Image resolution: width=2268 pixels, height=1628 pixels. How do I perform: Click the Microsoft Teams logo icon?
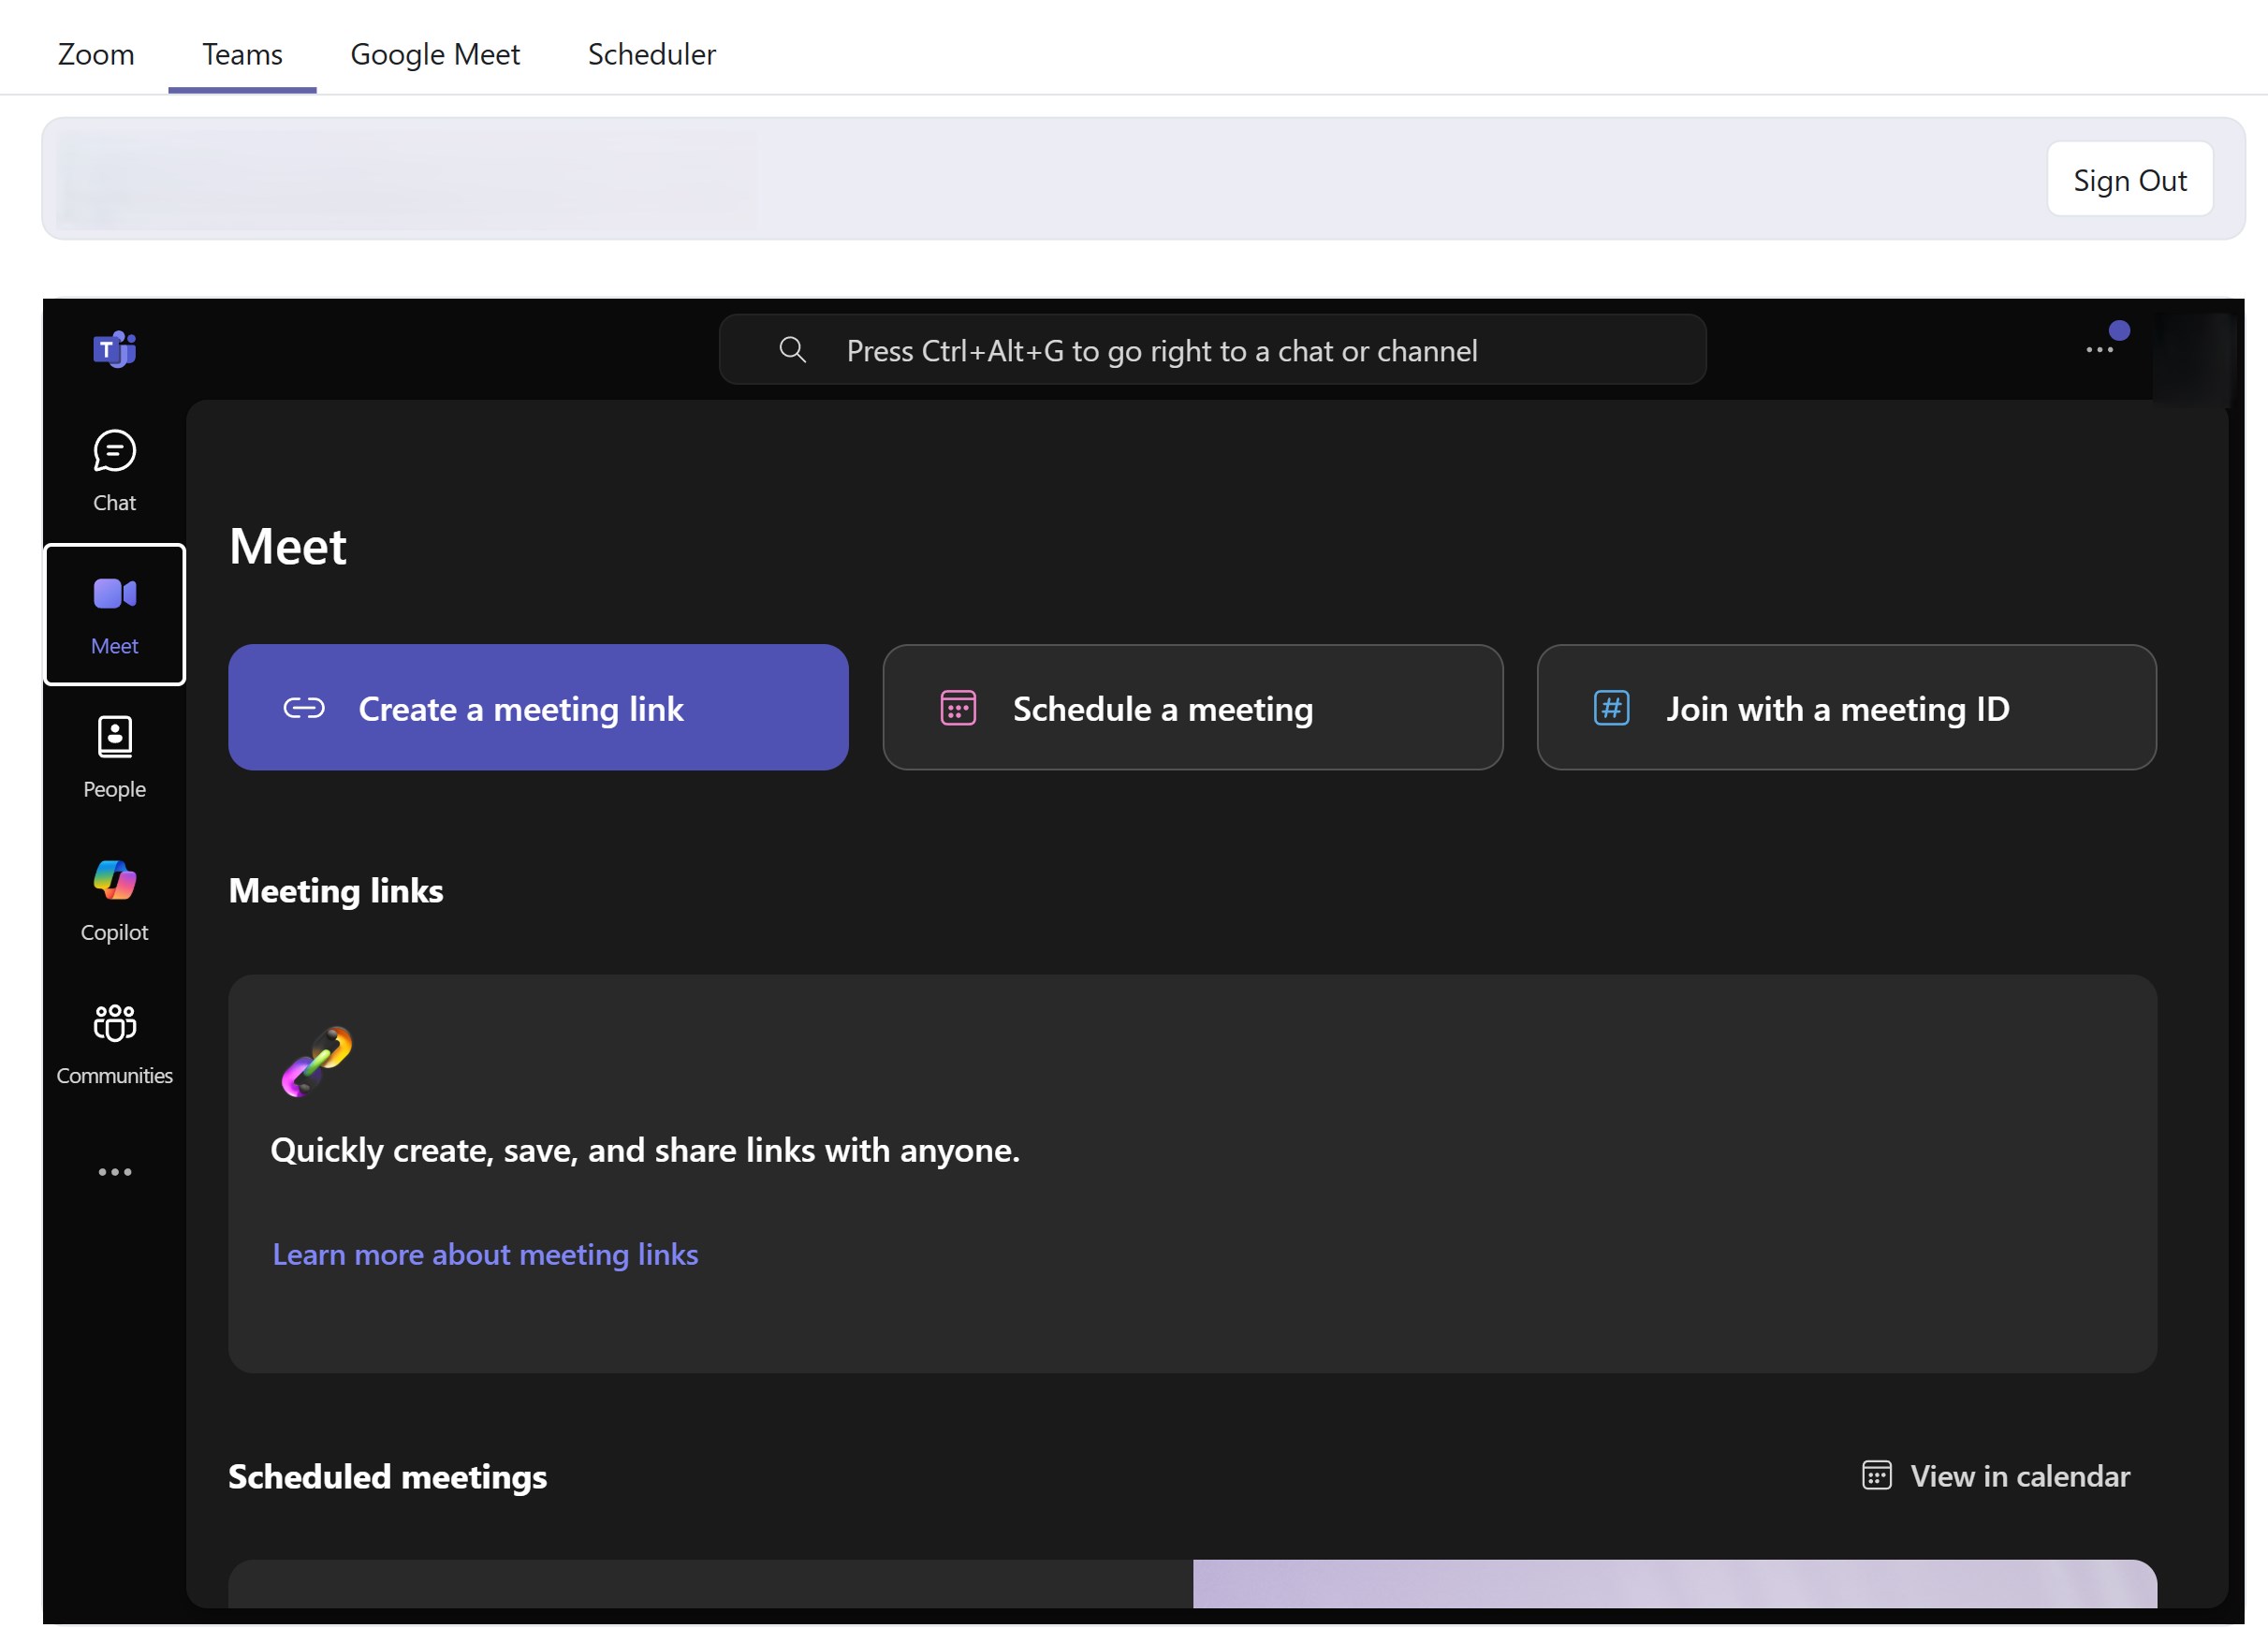pos(114,349)
